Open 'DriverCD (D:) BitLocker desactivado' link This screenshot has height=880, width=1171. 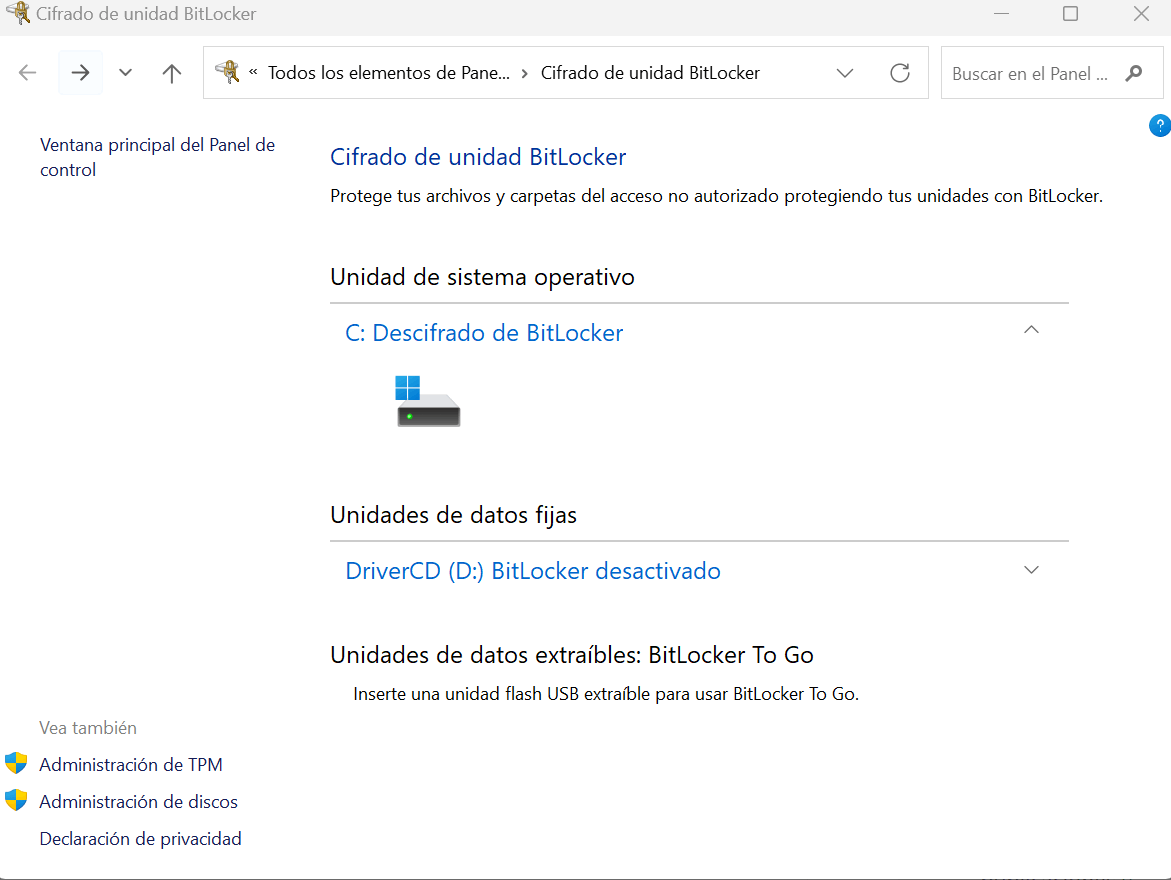(533, 571)
